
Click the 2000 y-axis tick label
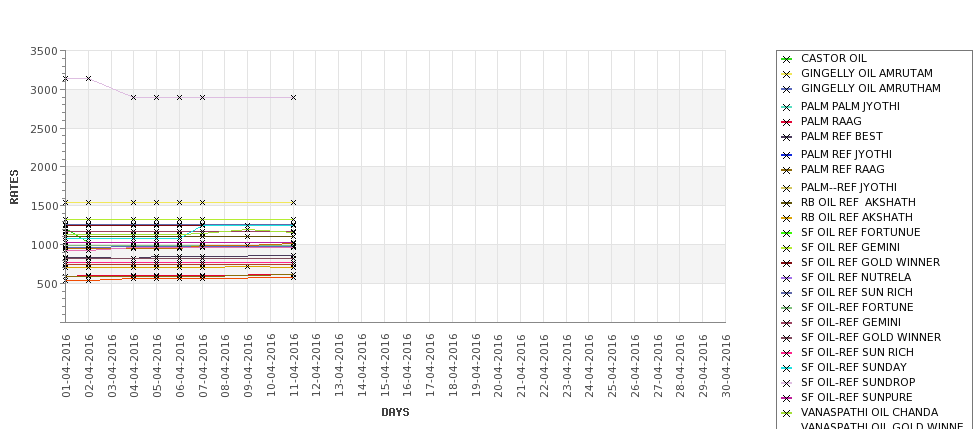pos(44,167)
